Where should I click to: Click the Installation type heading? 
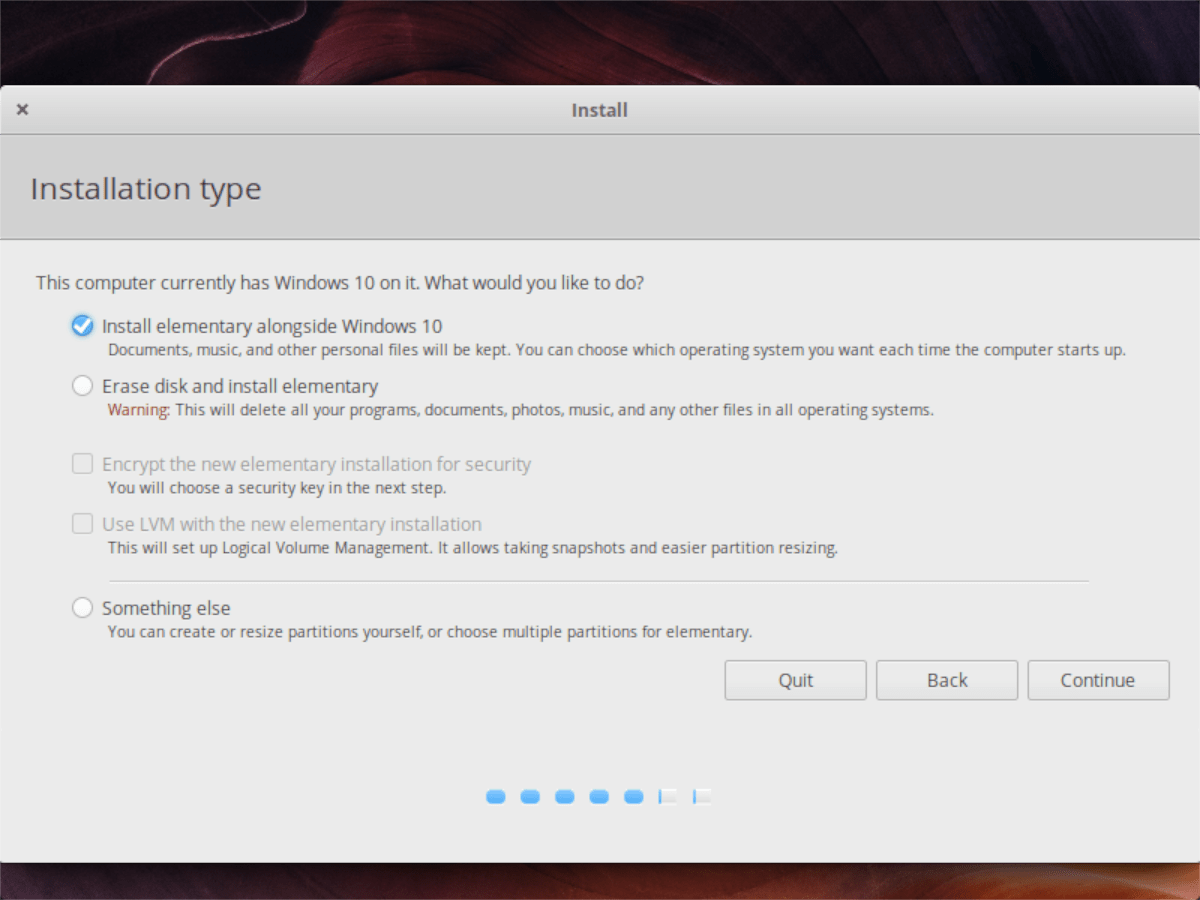[x=146, y=188]
